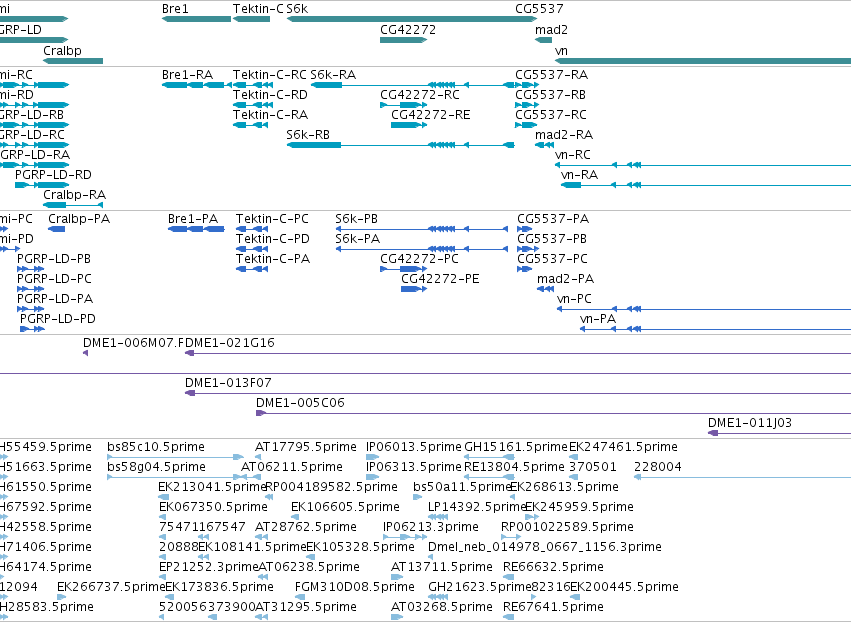This screenshot has width=851, height=622.
Task: Select the AT17795.5prime EST label
Action: point(306,447)
